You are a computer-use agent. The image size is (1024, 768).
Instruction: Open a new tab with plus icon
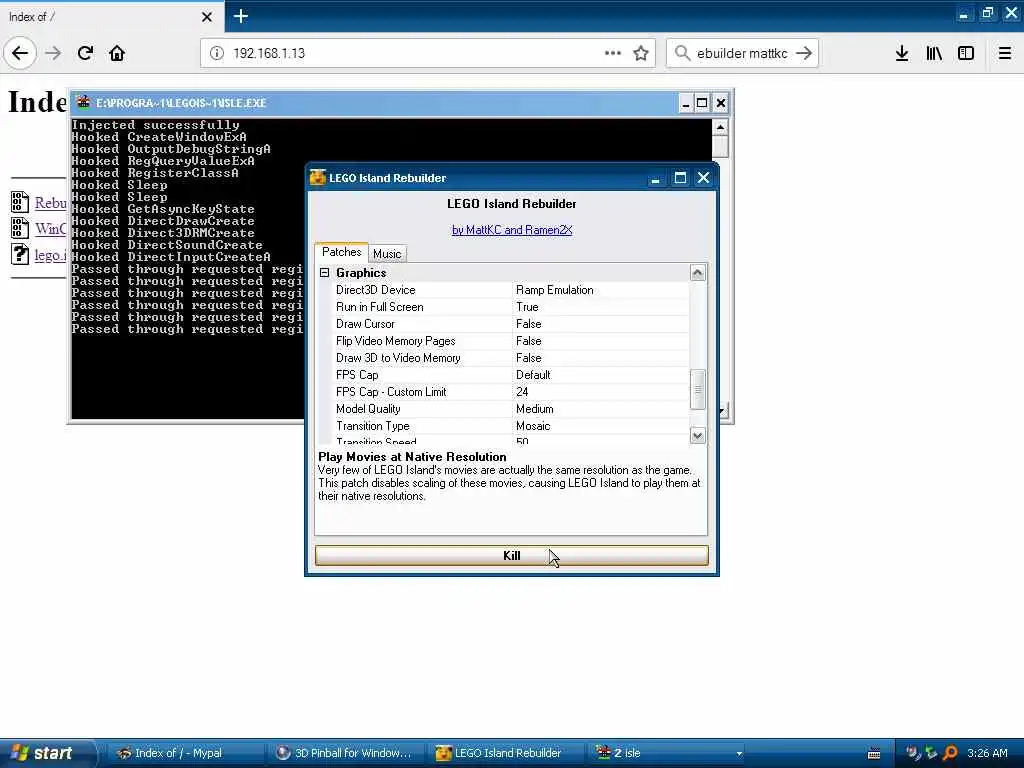[x=240, y=16]
